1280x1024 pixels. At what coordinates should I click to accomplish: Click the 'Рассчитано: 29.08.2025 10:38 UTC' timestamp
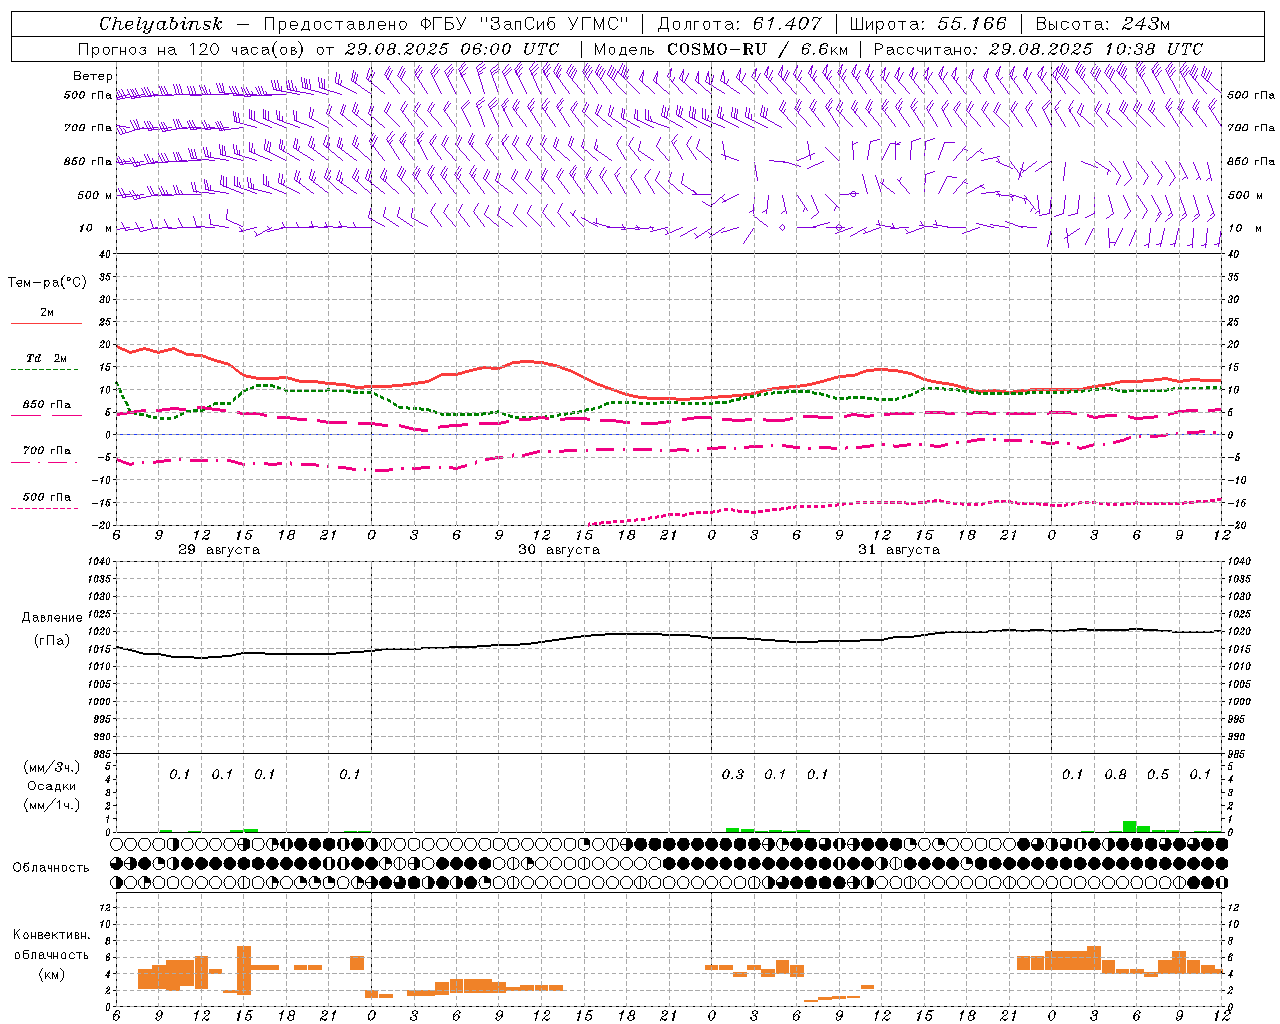(x=1038, y=49)
